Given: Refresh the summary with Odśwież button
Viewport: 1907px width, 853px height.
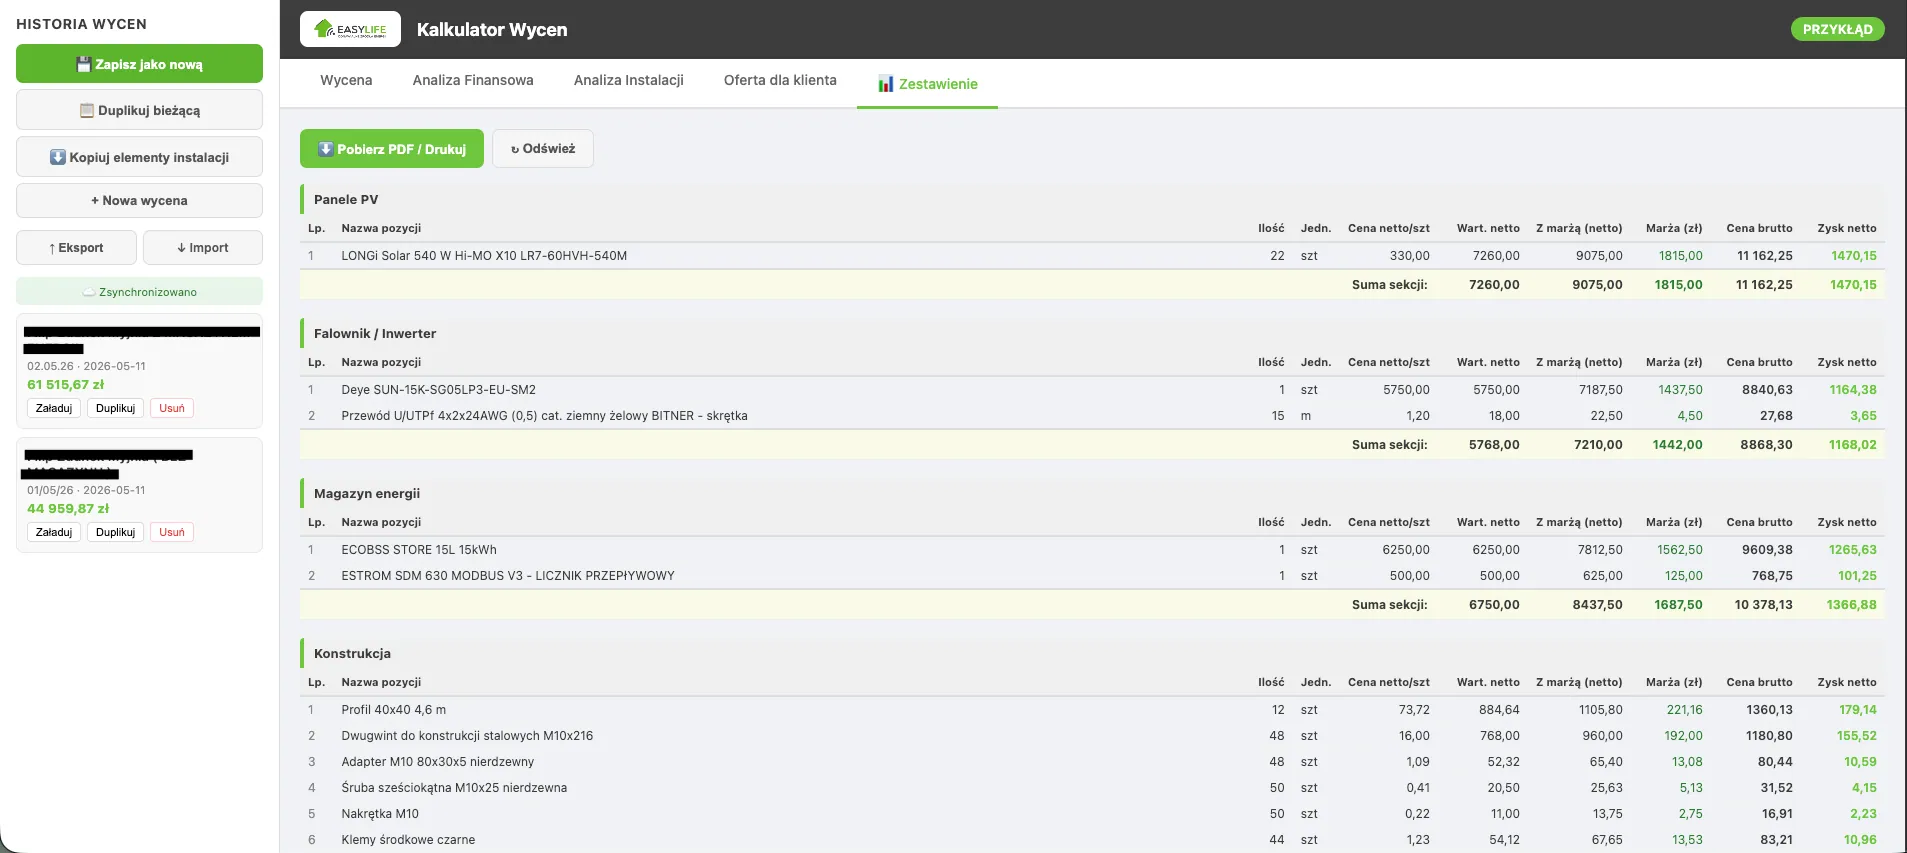Looking at the screenshot, I should (543, 148).
